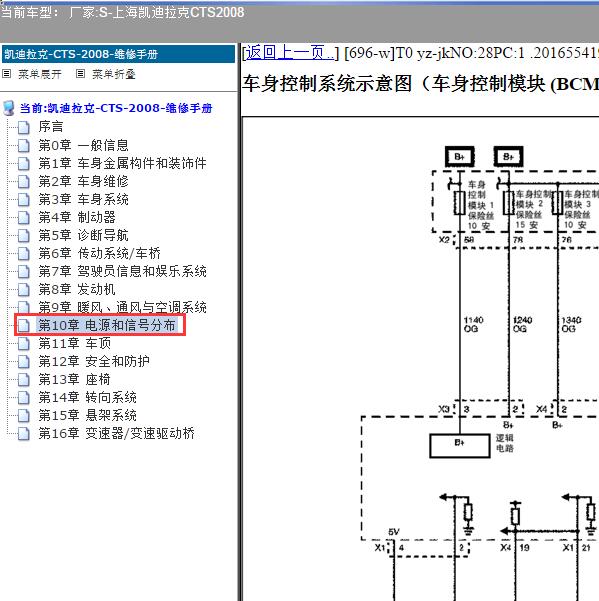Collapse all menus with 菜单折叠

click(x=114, y=74)
